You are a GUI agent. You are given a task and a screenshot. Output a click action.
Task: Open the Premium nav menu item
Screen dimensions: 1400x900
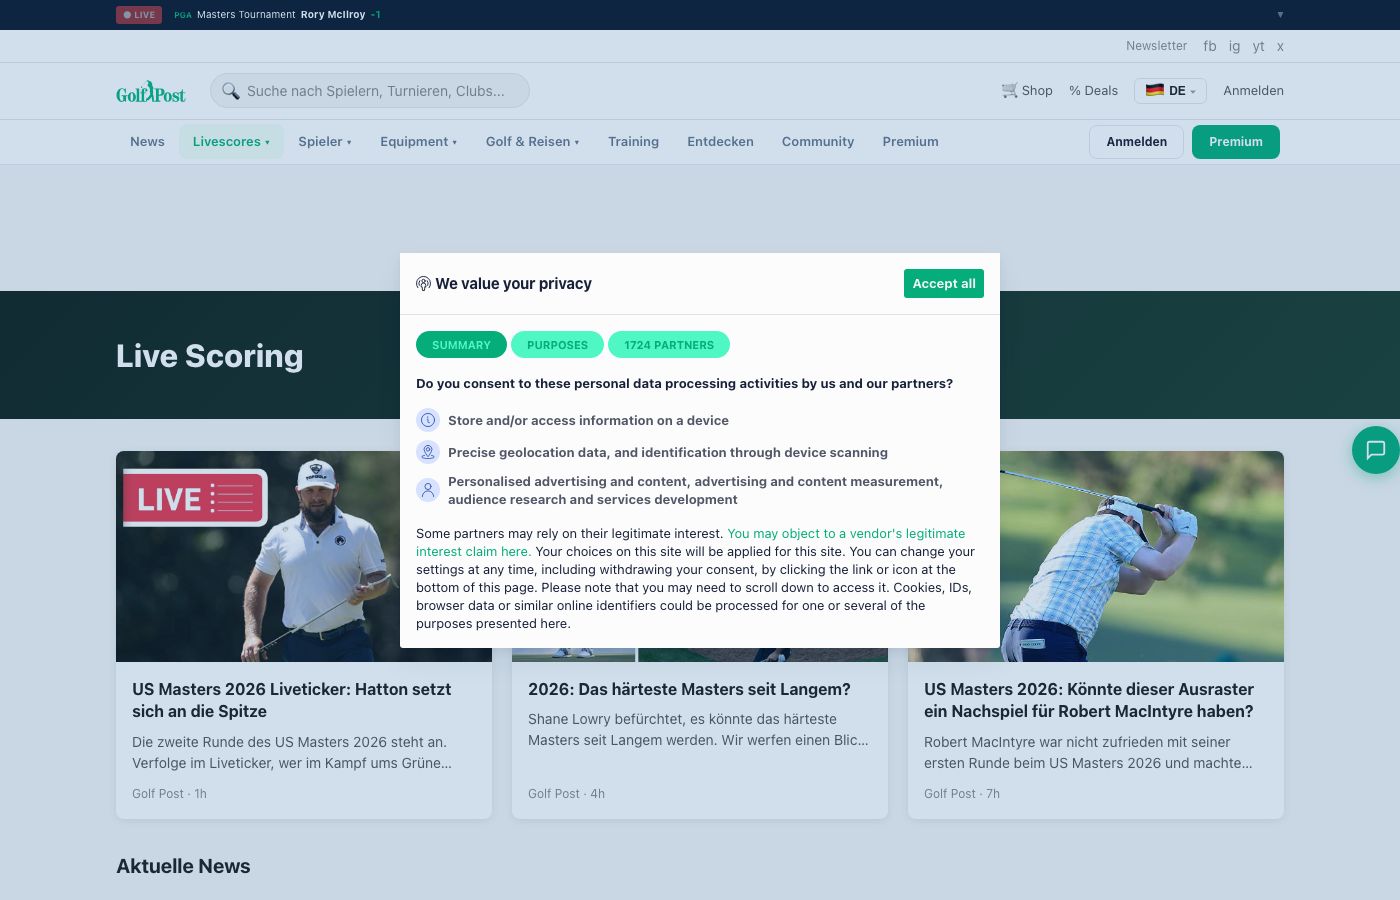coord(910,142)
